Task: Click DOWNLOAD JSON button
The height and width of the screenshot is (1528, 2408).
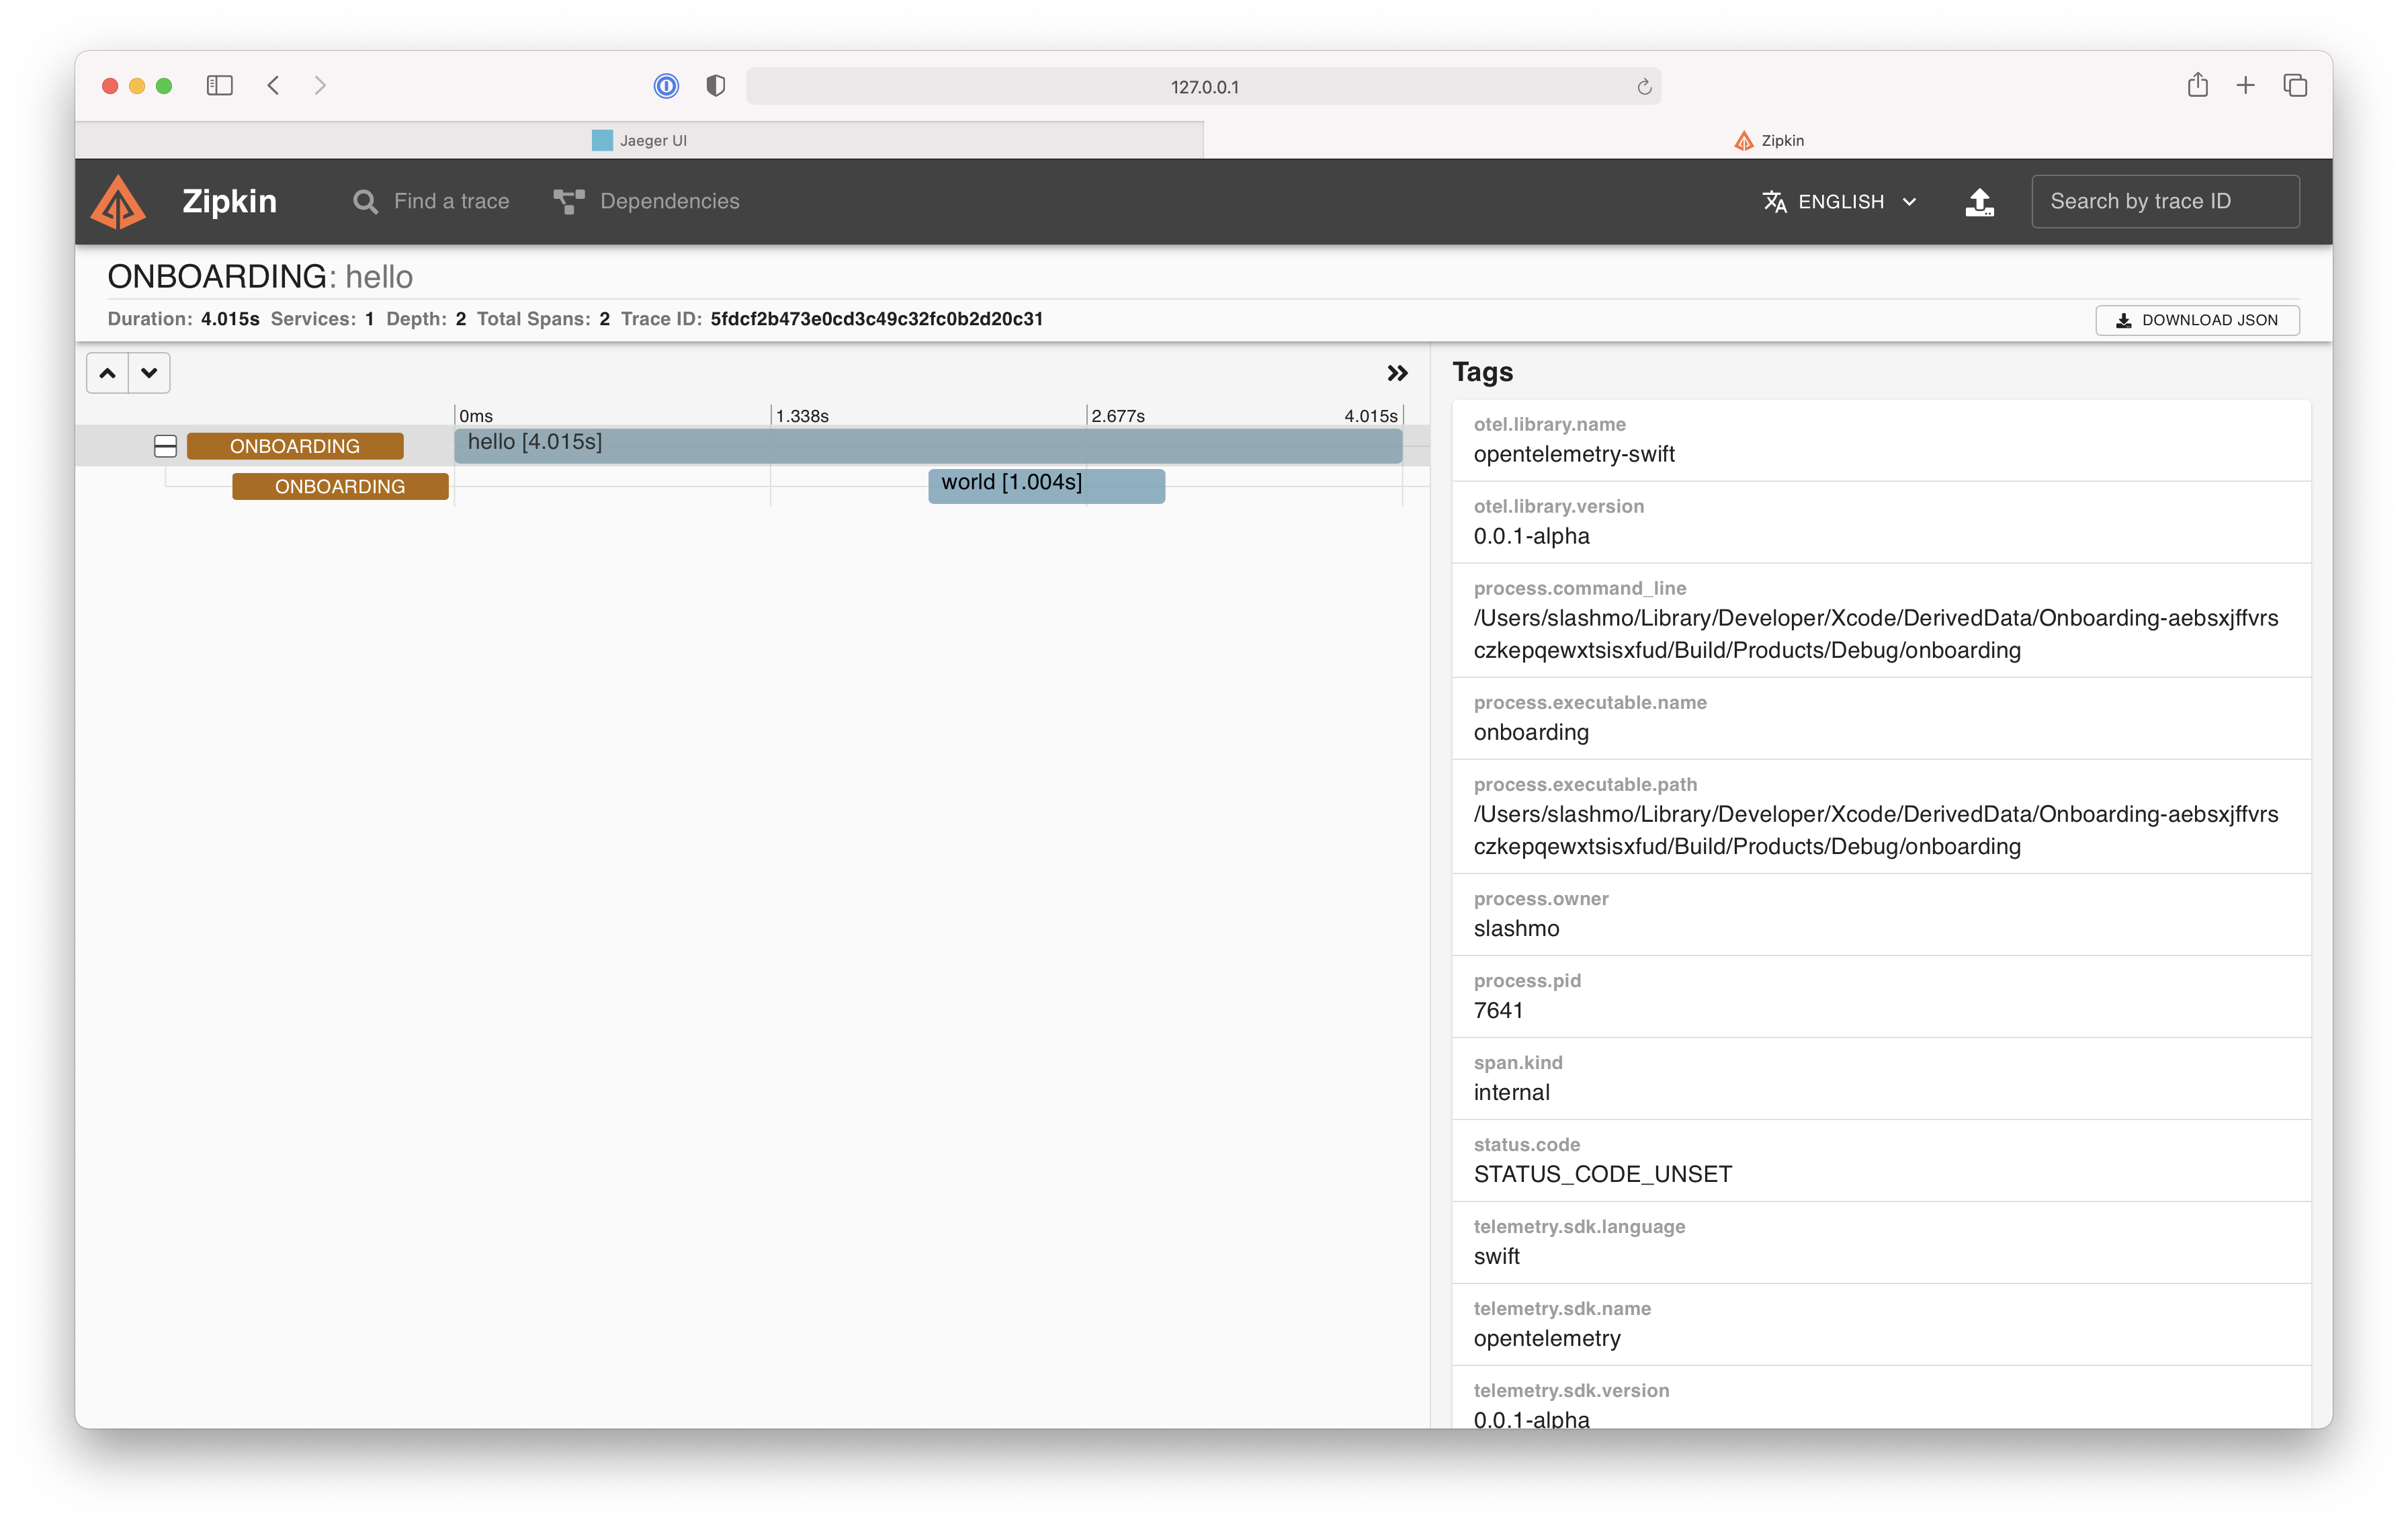Action: tap(2198, 319)
